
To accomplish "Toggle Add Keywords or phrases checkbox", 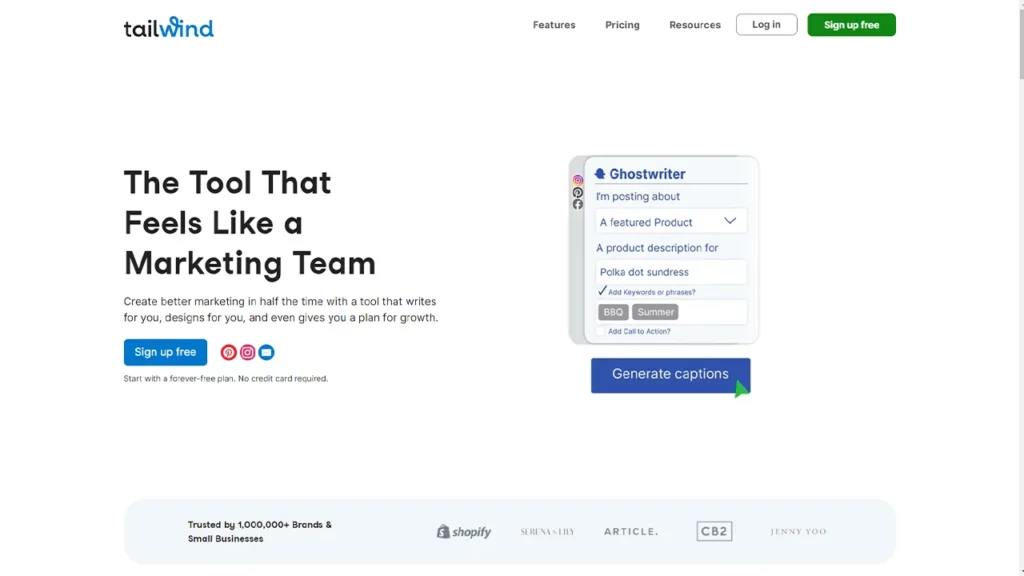I will (602, 291).
